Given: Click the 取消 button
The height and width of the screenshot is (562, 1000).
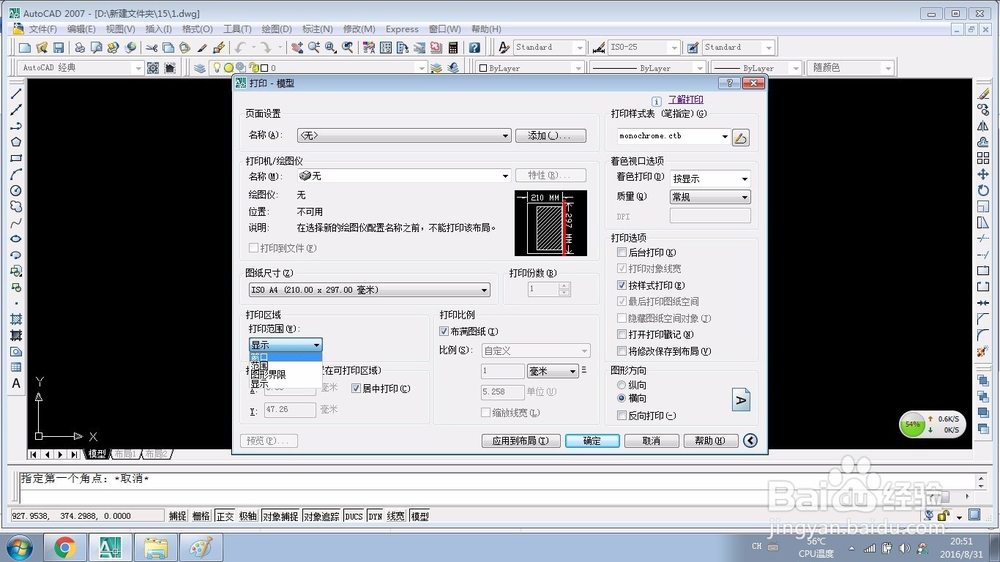Looking at the screenshot, I should 651,441.
